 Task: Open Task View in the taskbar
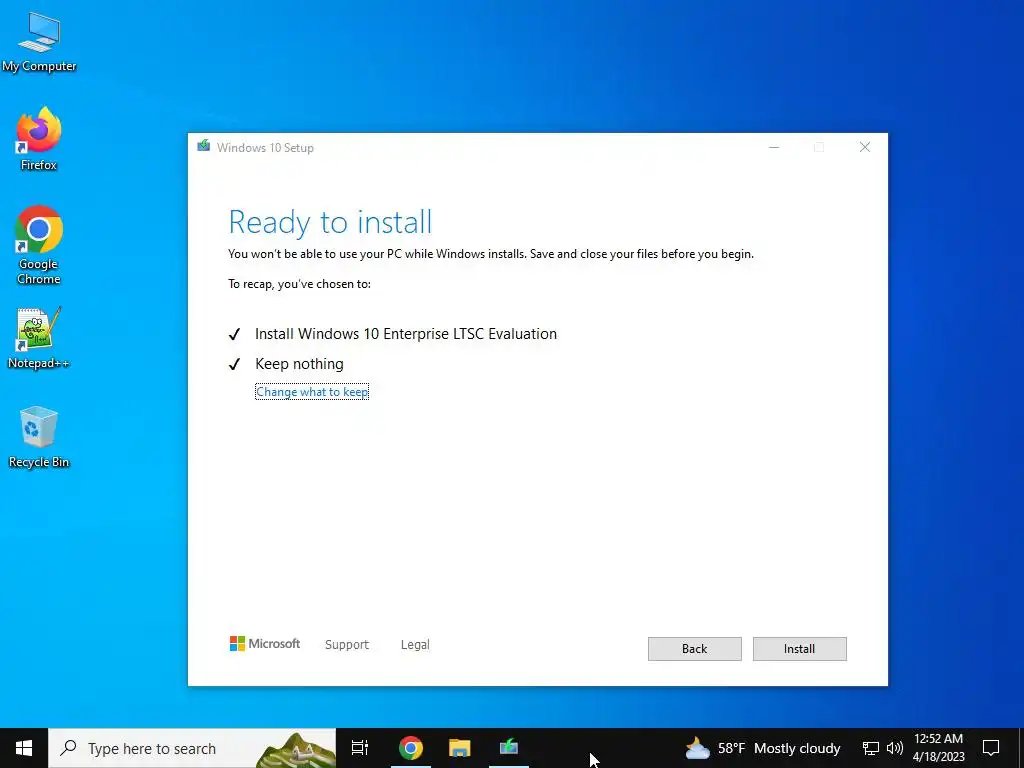(x=360, y=748)
